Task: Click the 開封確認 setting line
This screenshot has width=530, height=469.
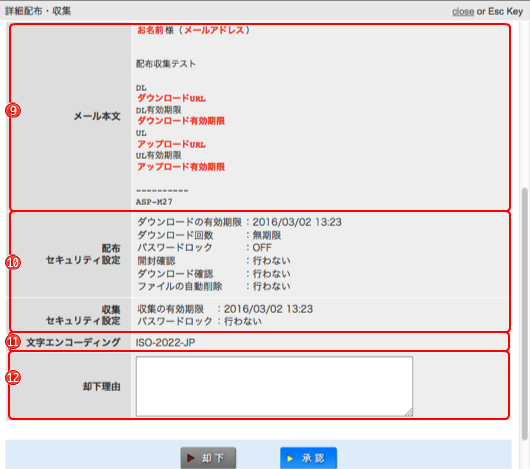Action: pos(214,261)
